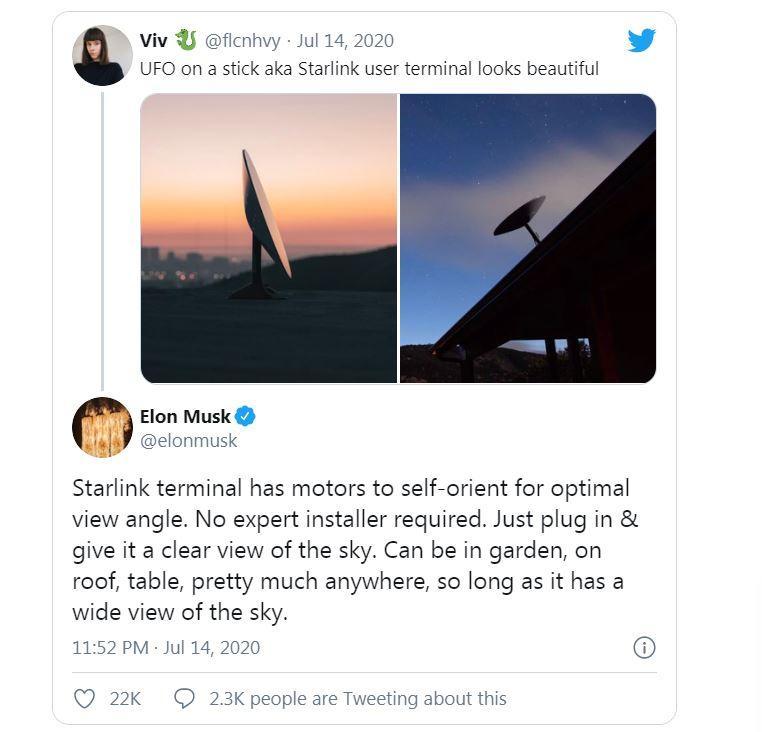Open the sunset Starlink dish photo

[x=269, y=238]
